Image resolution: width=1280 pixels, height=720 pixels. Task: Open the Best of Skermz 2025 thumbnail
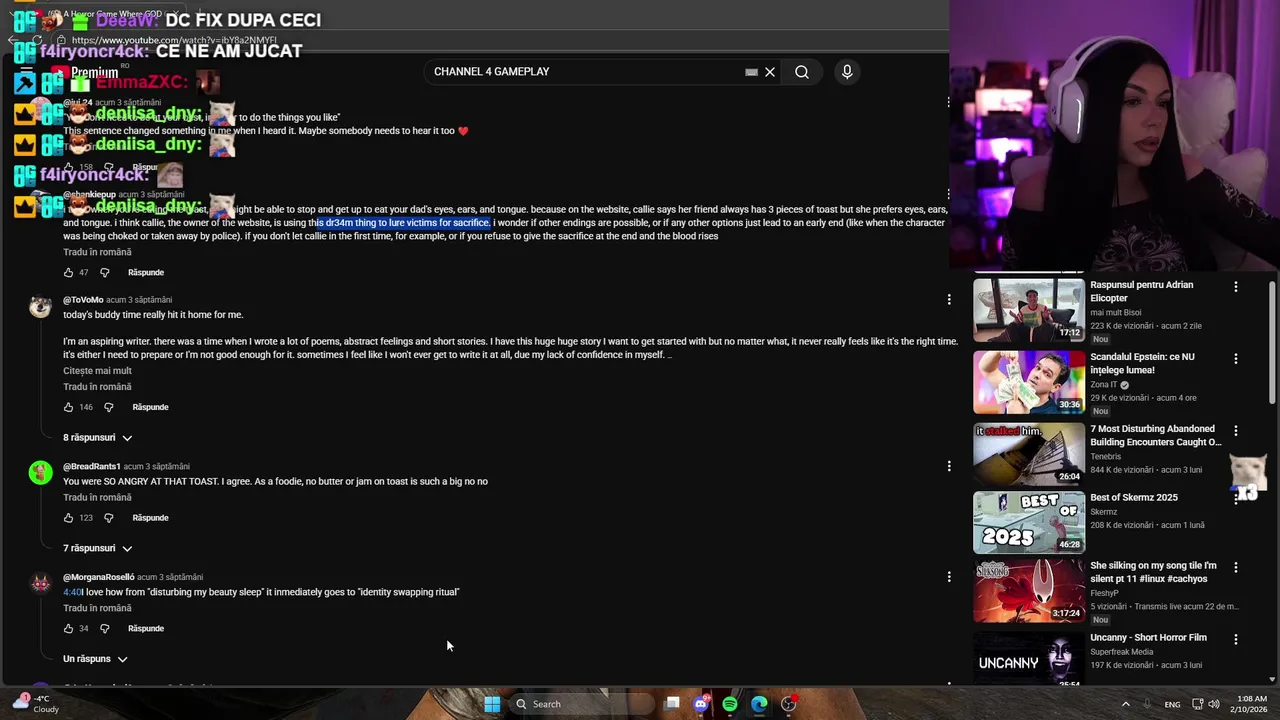1029,522
